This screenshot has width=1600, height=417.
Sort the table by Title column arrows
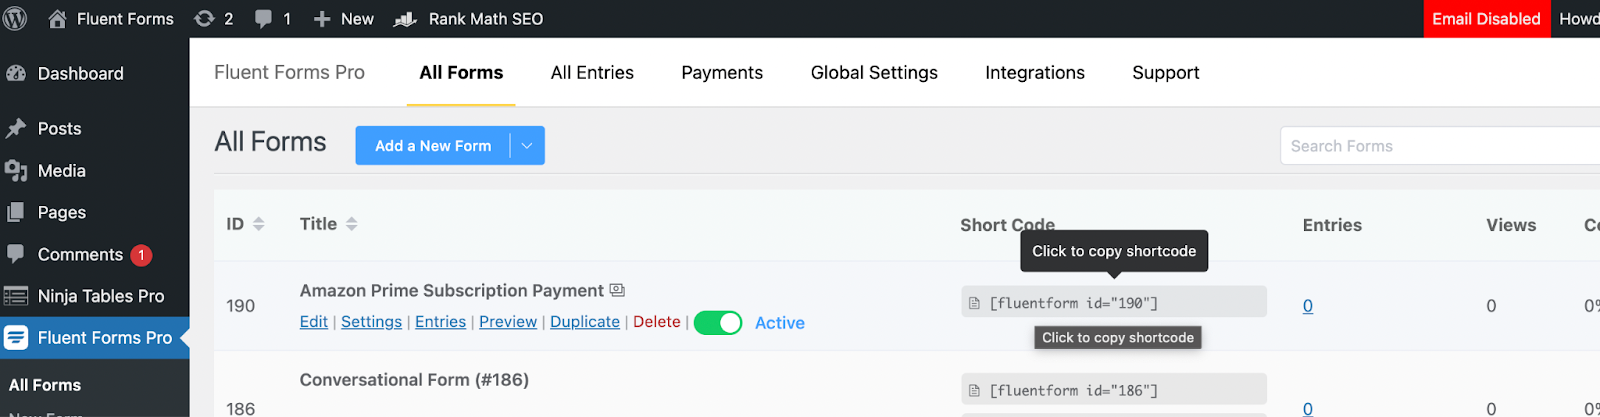tap(351, 224)
